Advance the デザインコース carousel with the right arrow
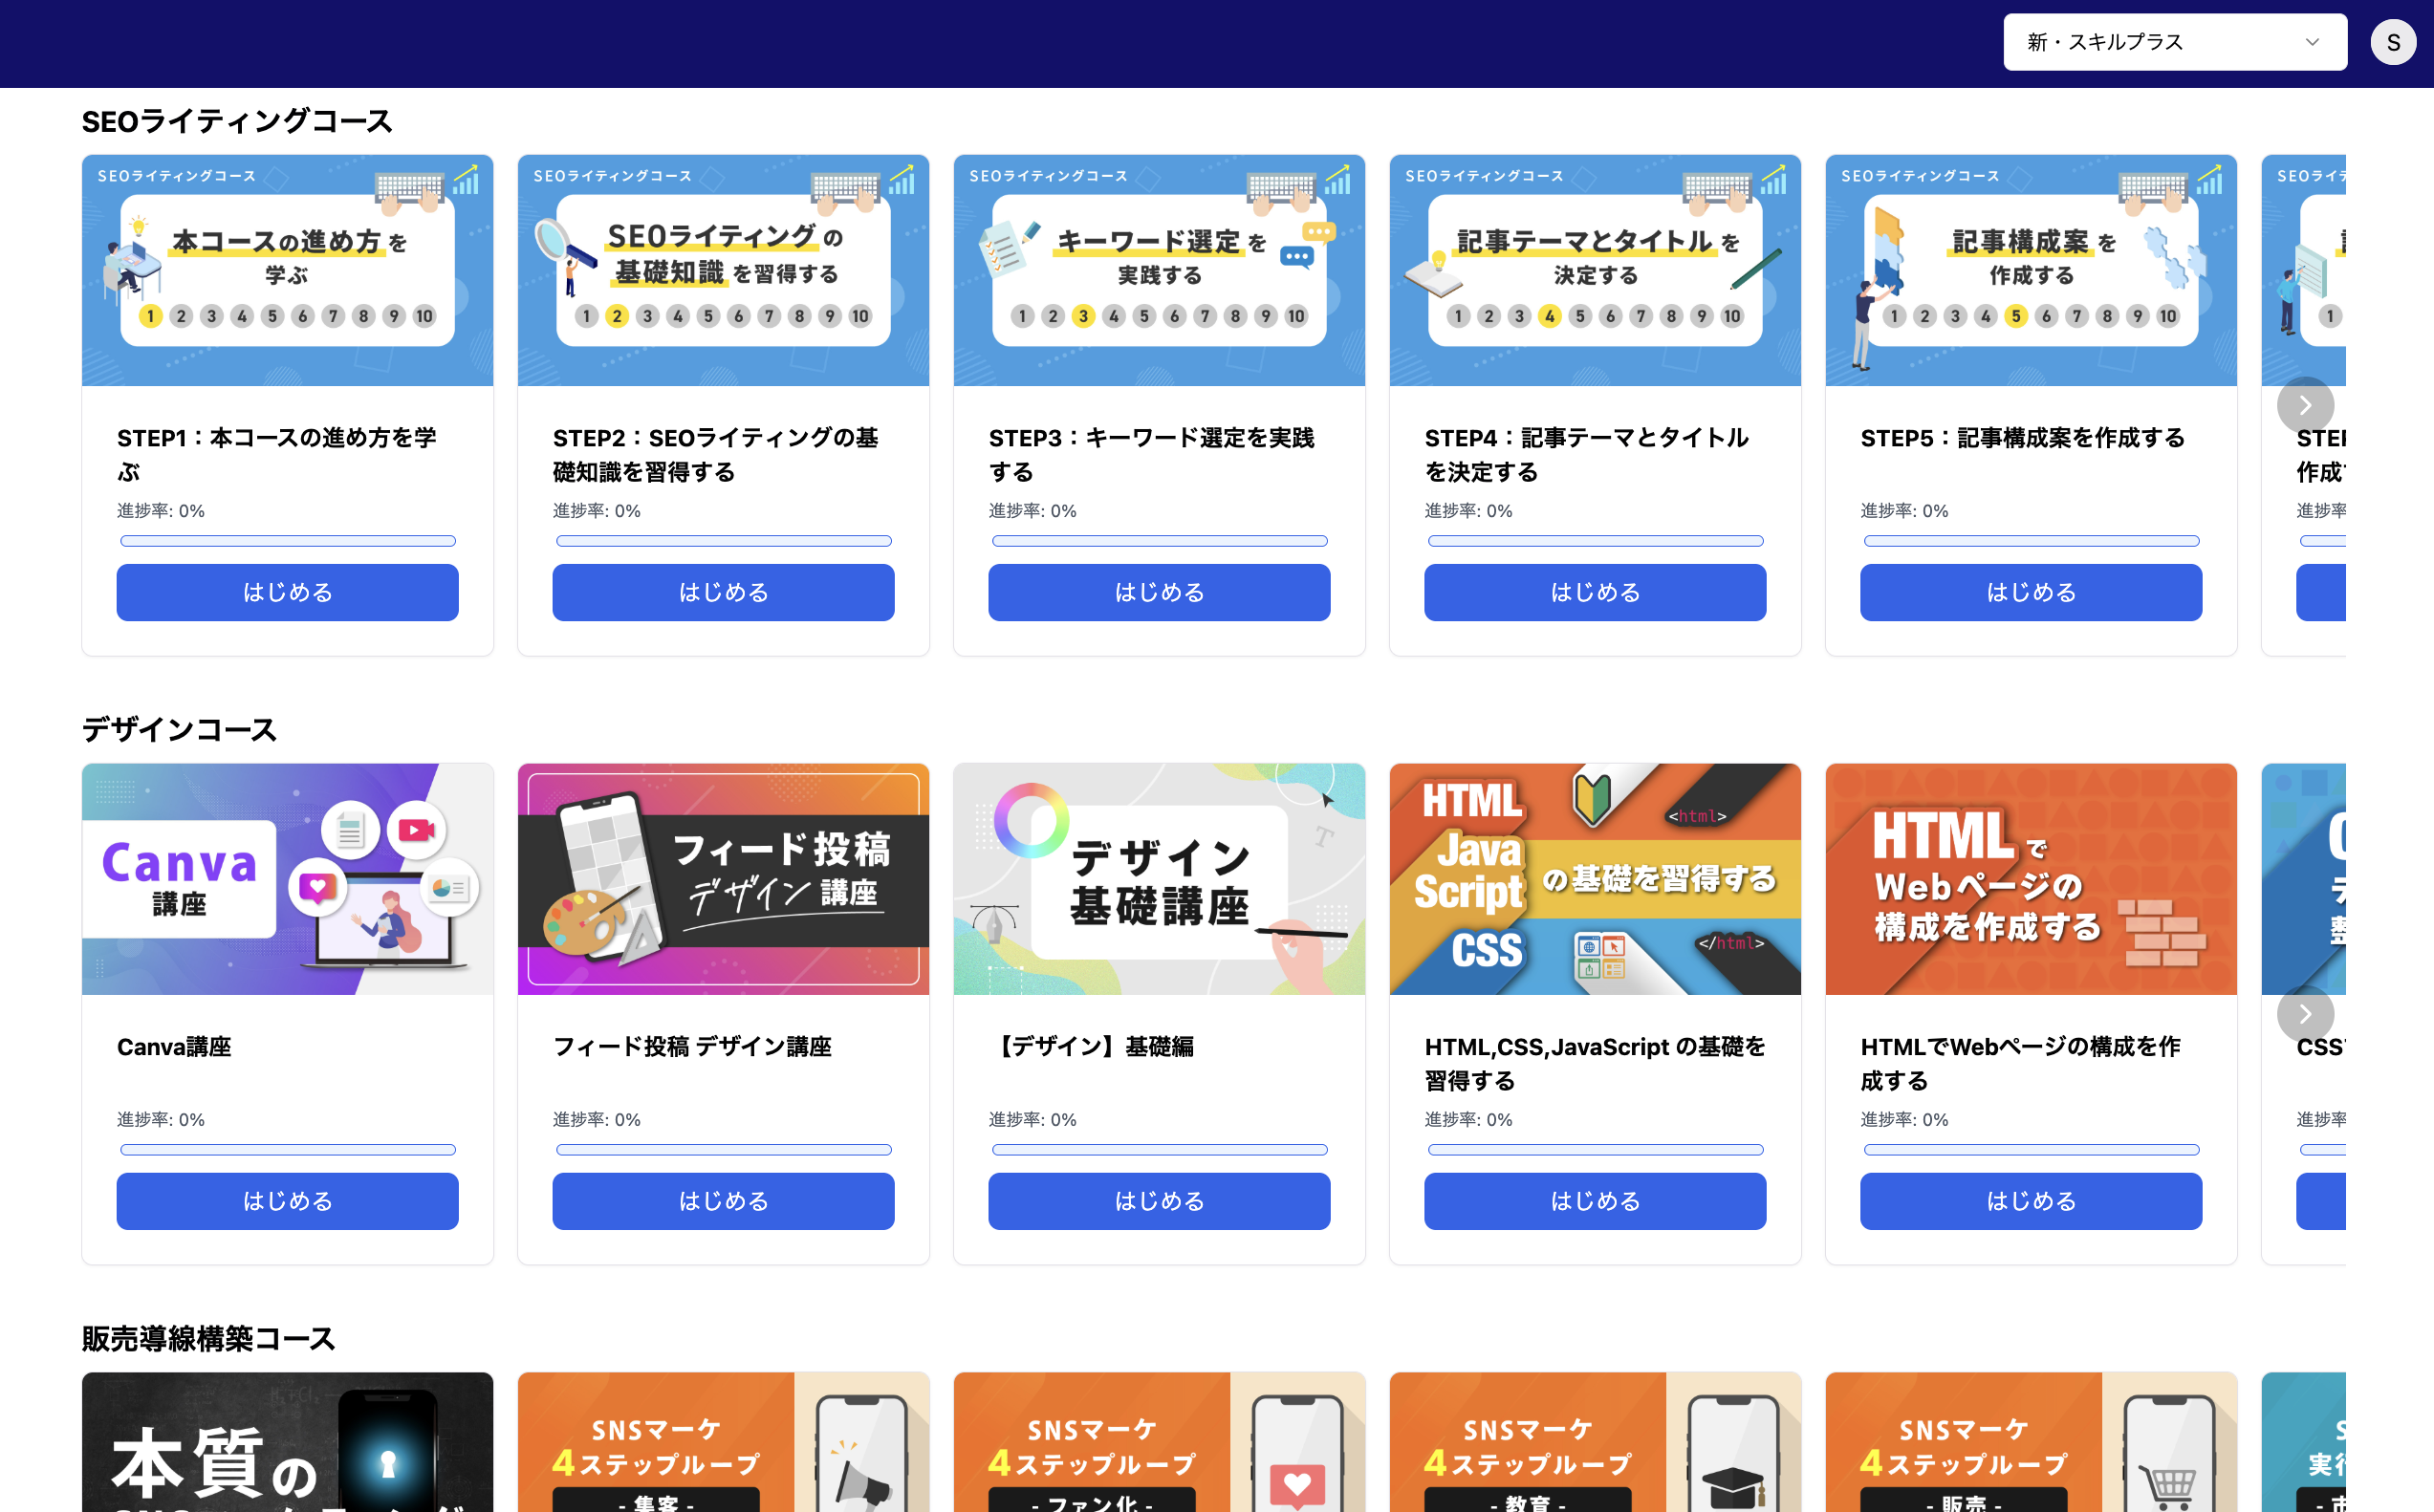The image size is (2434, 1512). pyautogui.click(x=2305, y=1014)
